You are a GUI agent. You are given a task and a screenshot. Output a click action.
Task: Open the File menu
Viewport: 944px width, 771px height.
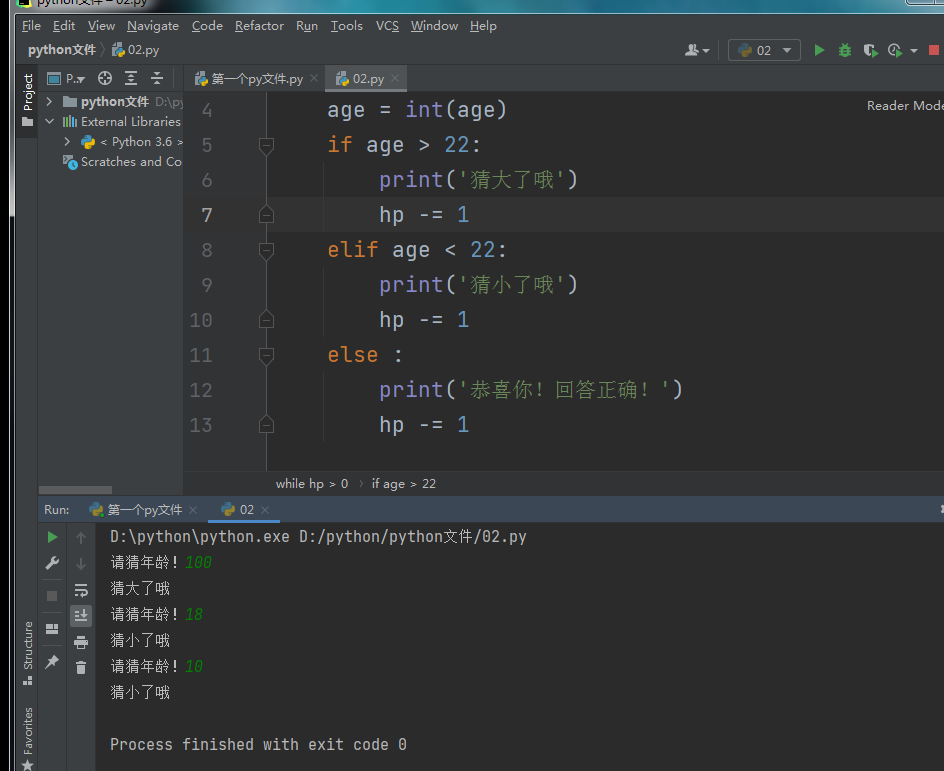tap(31, 26)
